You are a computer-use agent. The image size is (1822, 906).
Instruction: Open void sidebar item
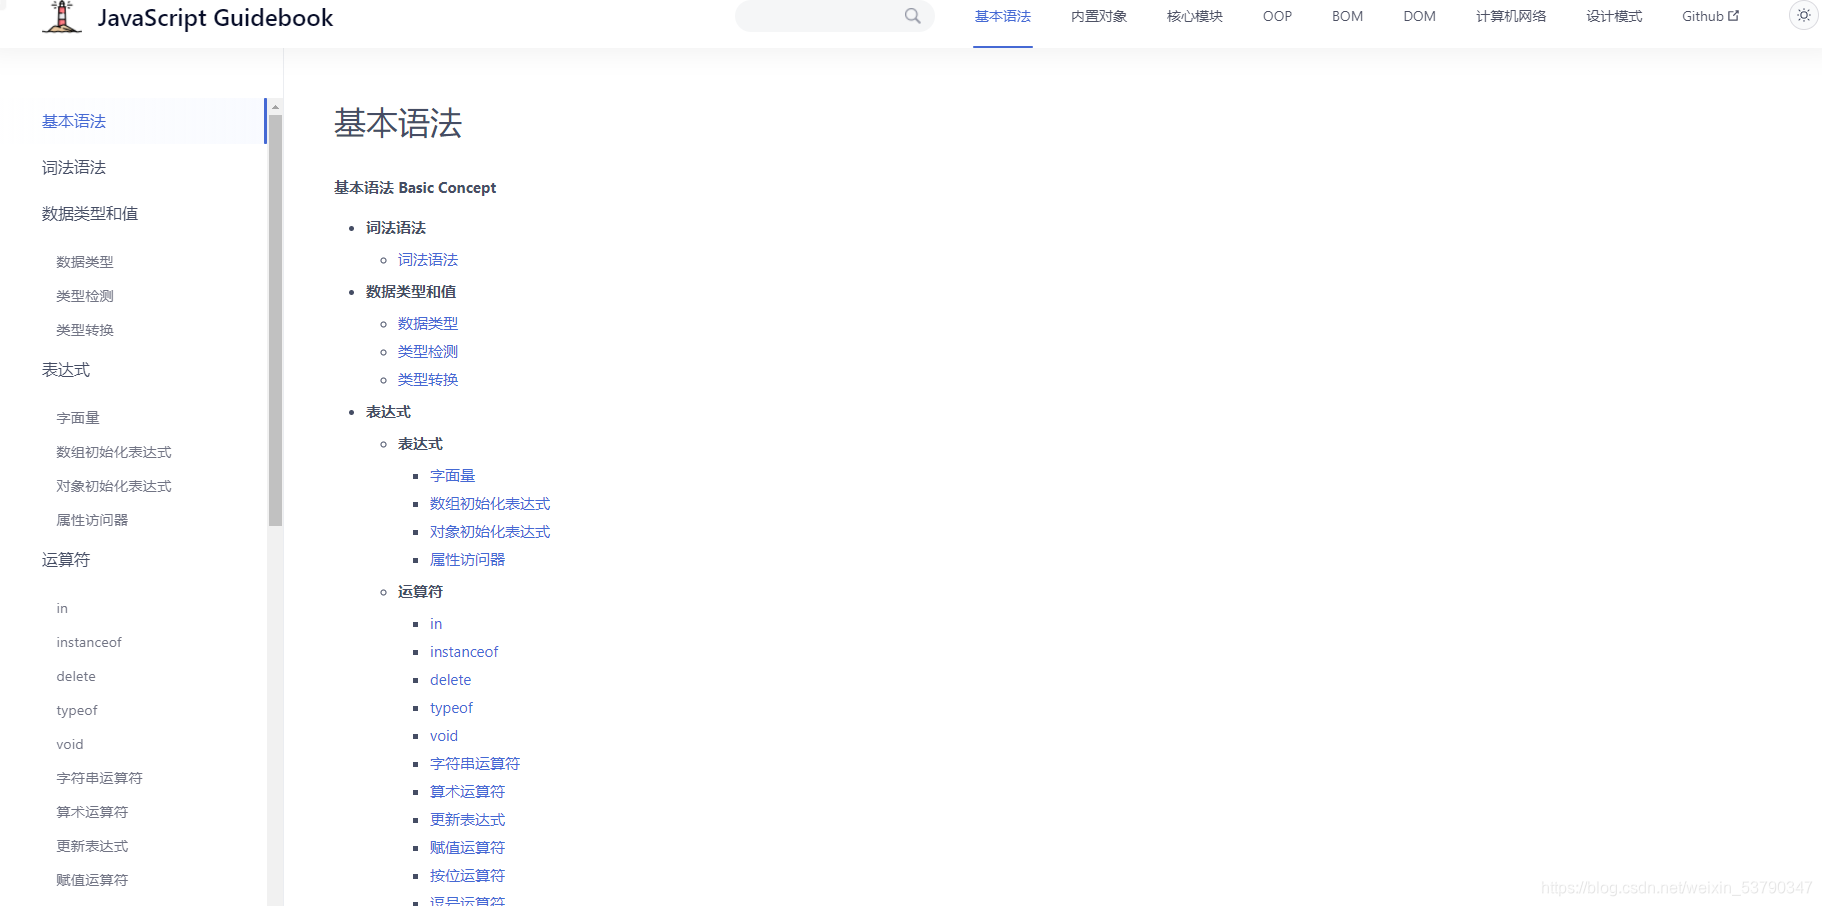tap(70, 744)
